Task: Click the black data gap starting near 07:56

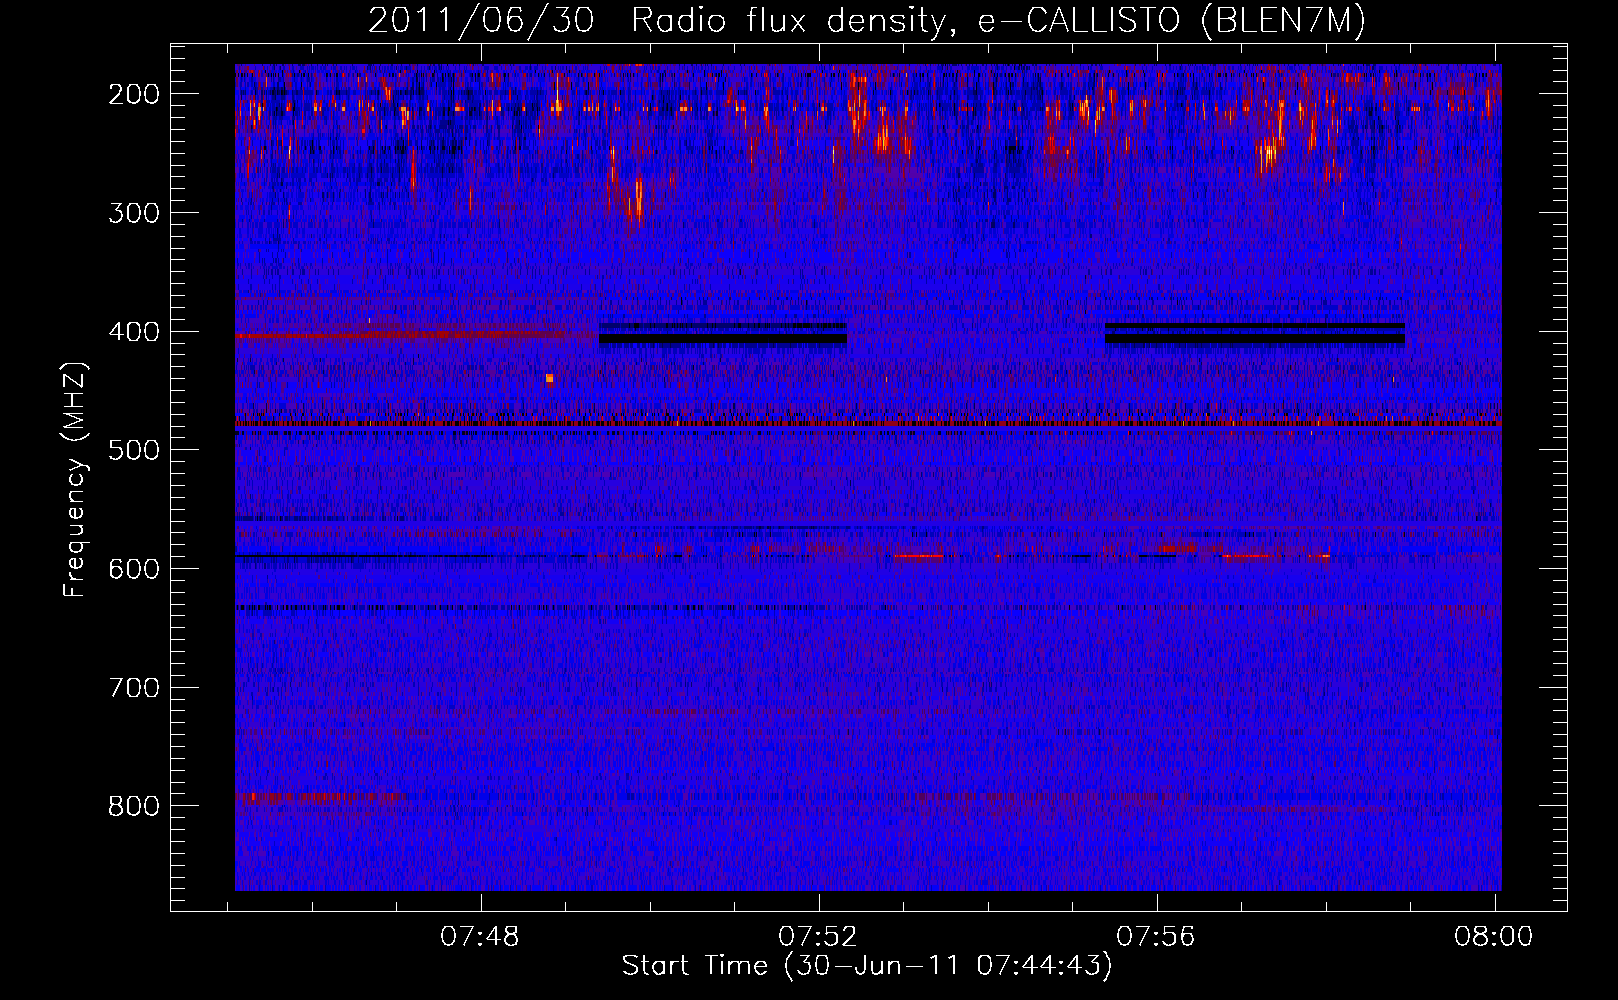Action: tap(1255, 334)
